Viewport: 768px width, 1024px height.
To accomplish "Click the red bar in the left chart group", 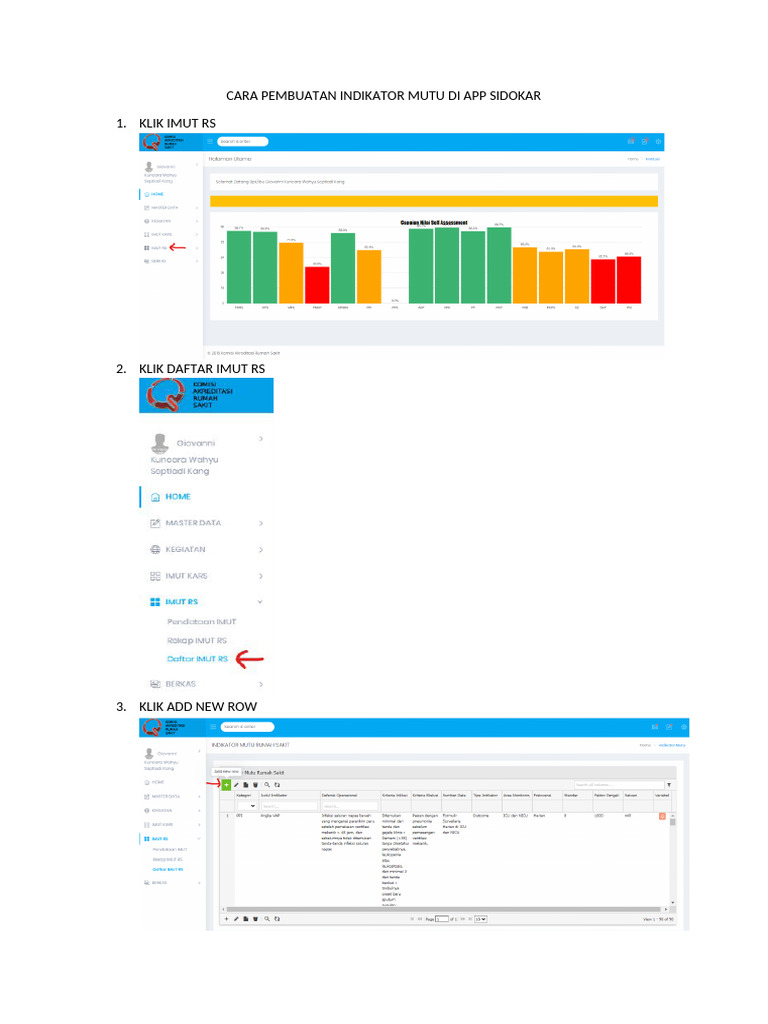I will tap(317, 285).
